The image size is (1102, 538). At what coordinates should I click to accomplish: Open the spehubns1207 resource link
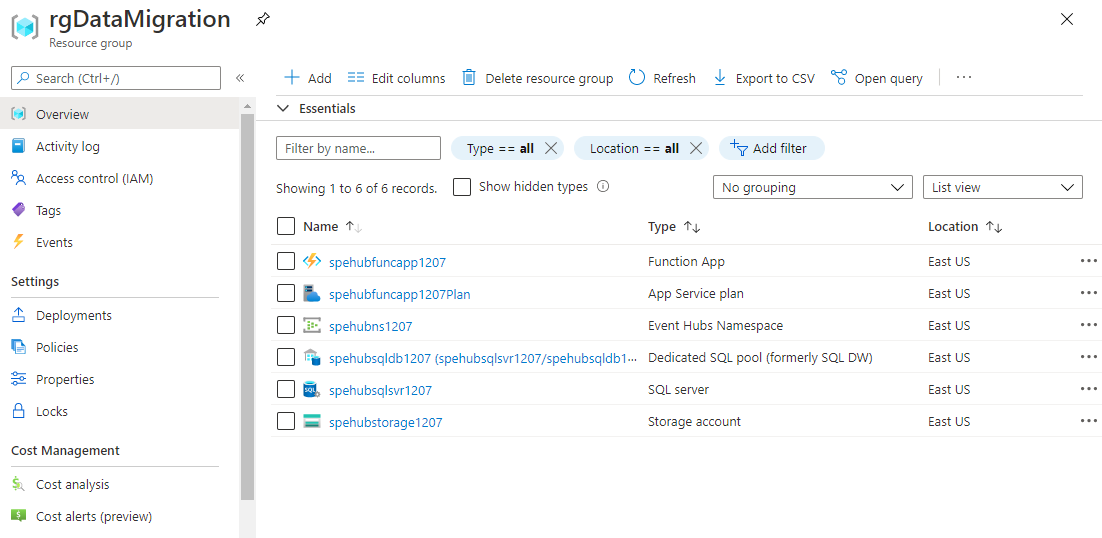(x=370, y=326)
